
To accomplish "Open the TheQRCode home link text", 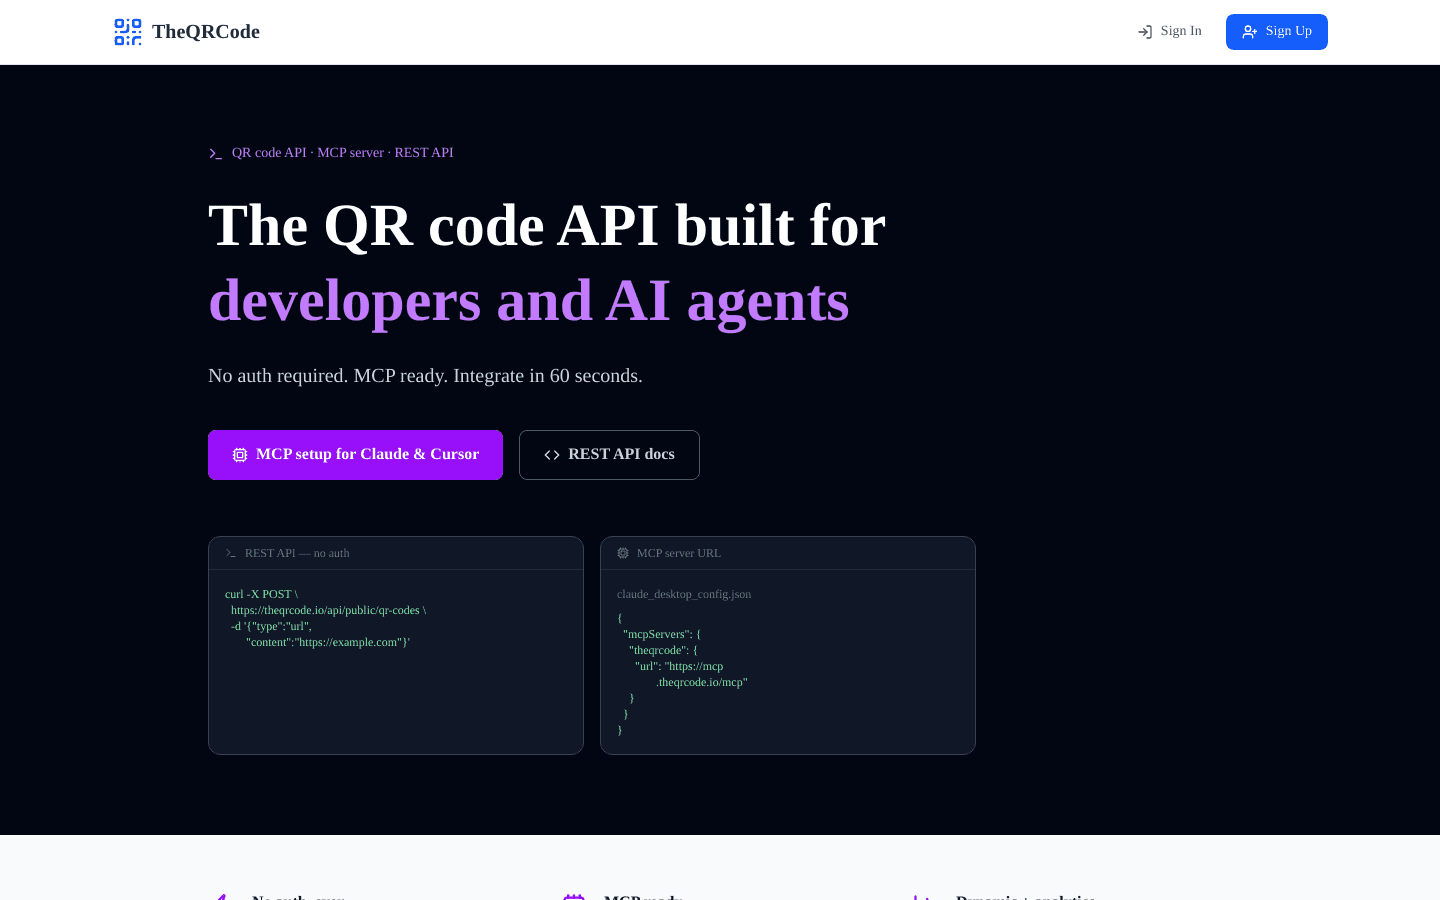I will [x=206, y=32].
